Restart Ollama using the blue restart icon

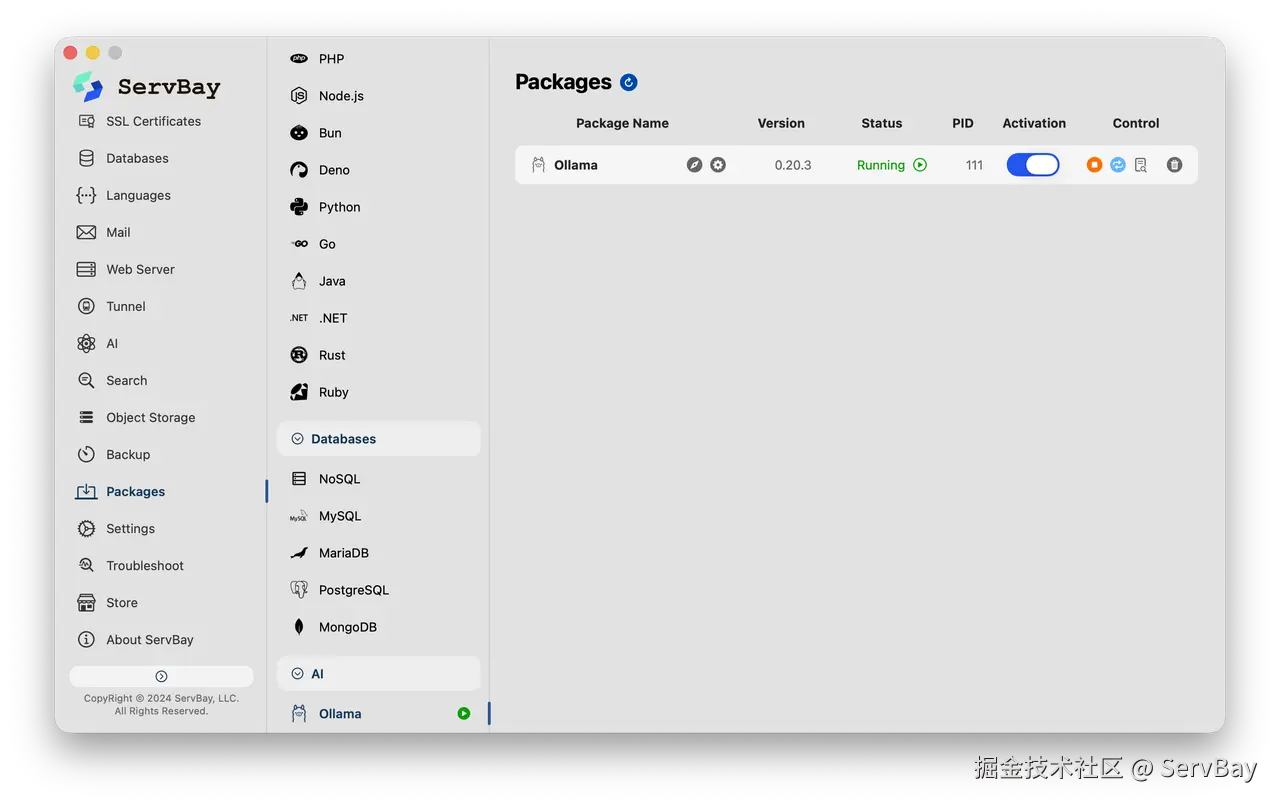point(1118,165)
